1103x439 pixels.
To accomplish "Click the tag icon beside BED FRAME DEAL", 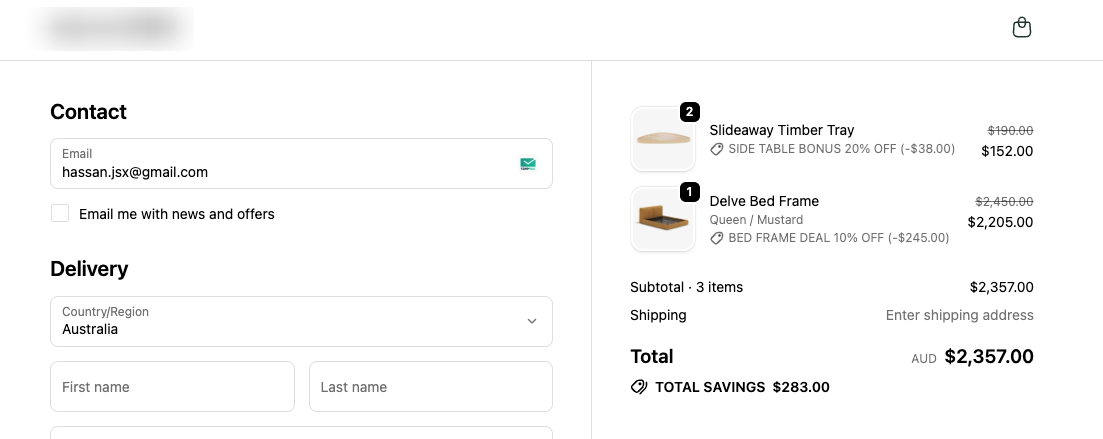I will click(x=716, y=238).
